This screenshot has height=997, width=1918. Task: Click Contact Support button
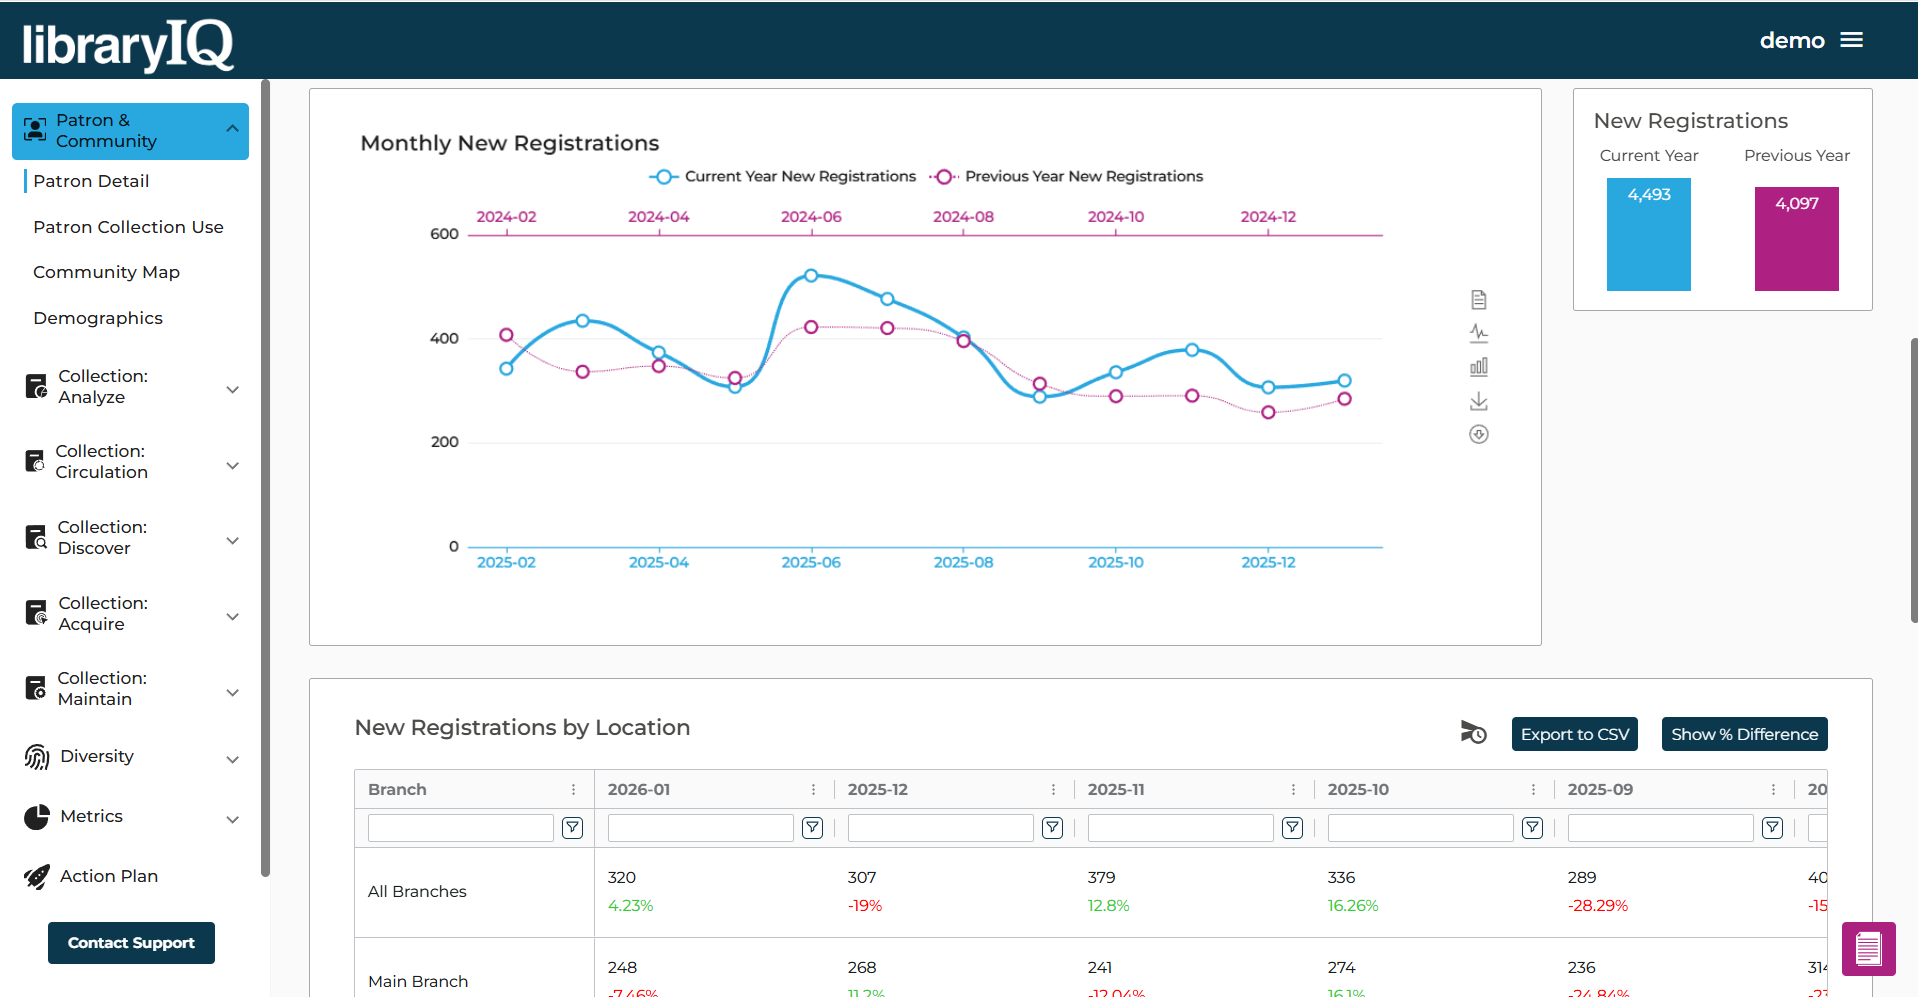[131, 943]
